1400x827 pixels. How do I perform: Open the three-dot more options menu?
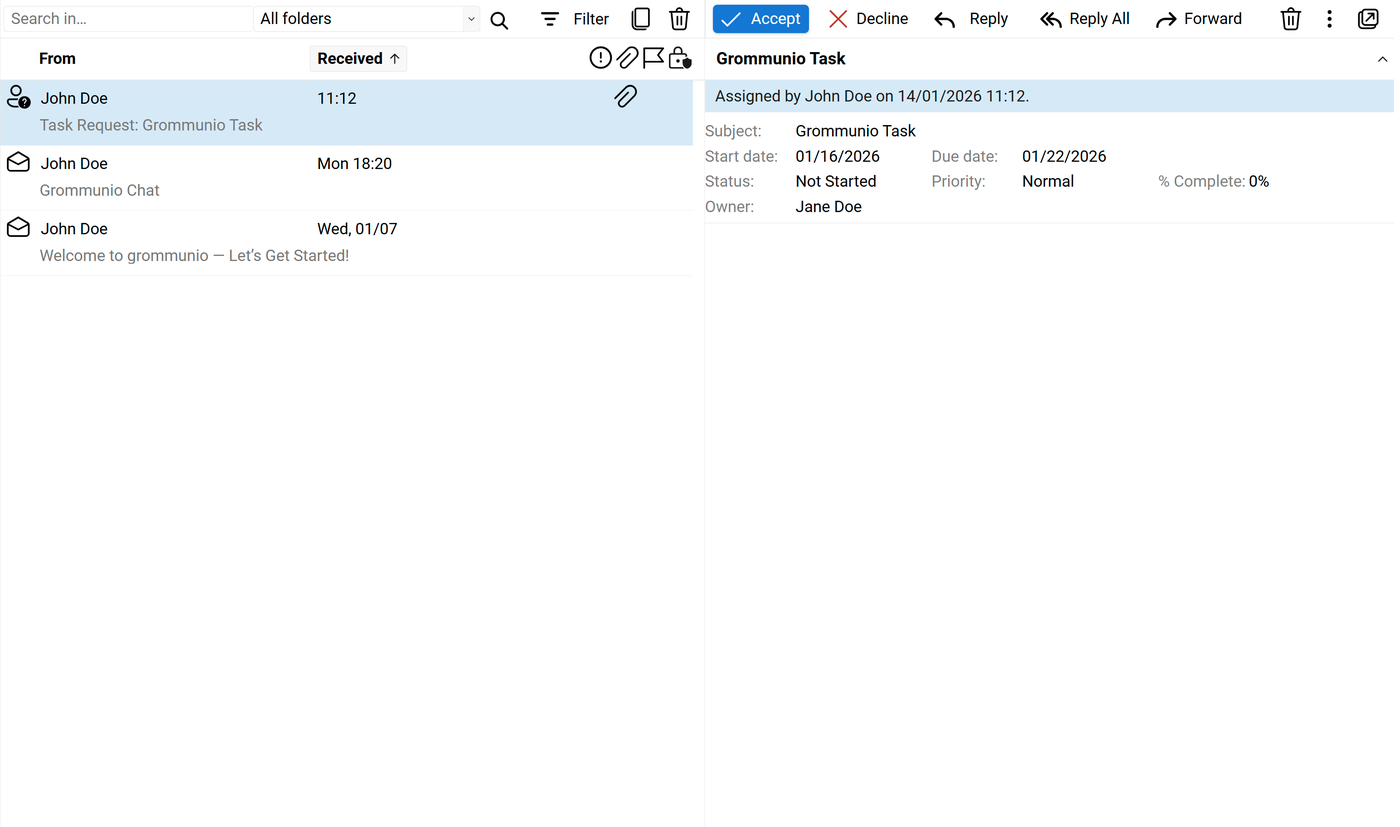[x=1329, y=19]
